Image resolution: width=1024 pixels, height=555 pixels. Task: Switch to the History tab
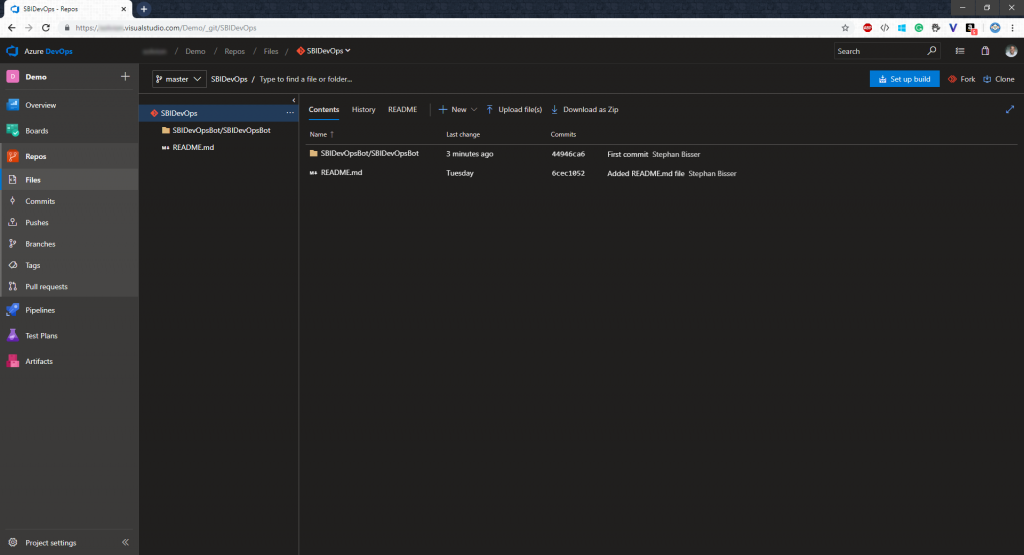(x=364, y=110)
